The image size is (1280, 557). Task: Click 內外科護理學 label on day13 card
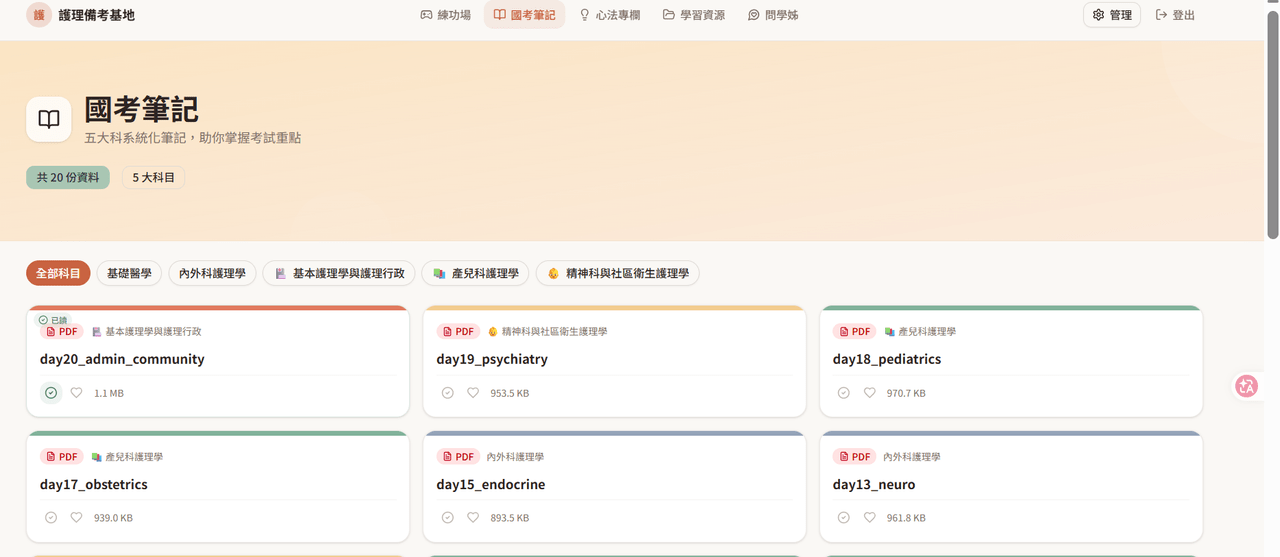coord(912,457)
